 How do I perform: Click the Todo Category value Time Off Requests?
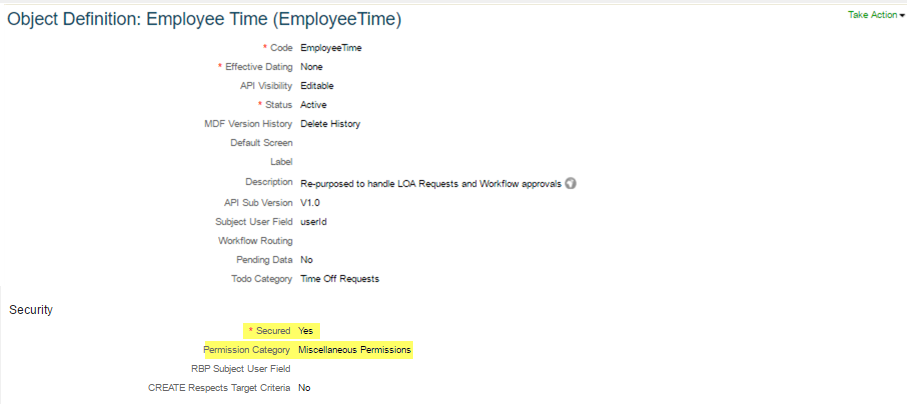pos(340,278)
